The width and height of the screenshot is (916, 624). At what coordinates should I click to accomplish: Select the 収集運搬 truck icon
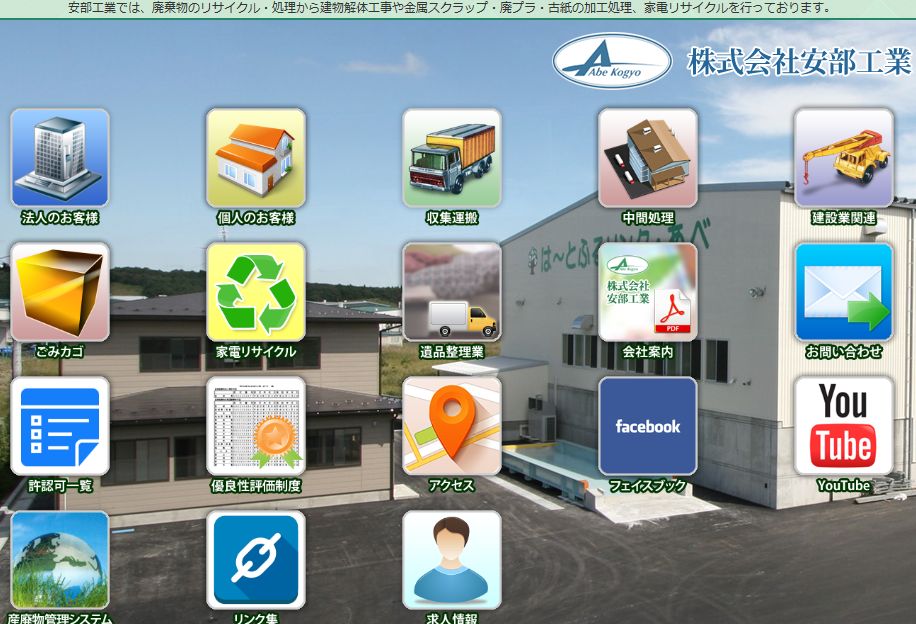(x=452, y=158)
